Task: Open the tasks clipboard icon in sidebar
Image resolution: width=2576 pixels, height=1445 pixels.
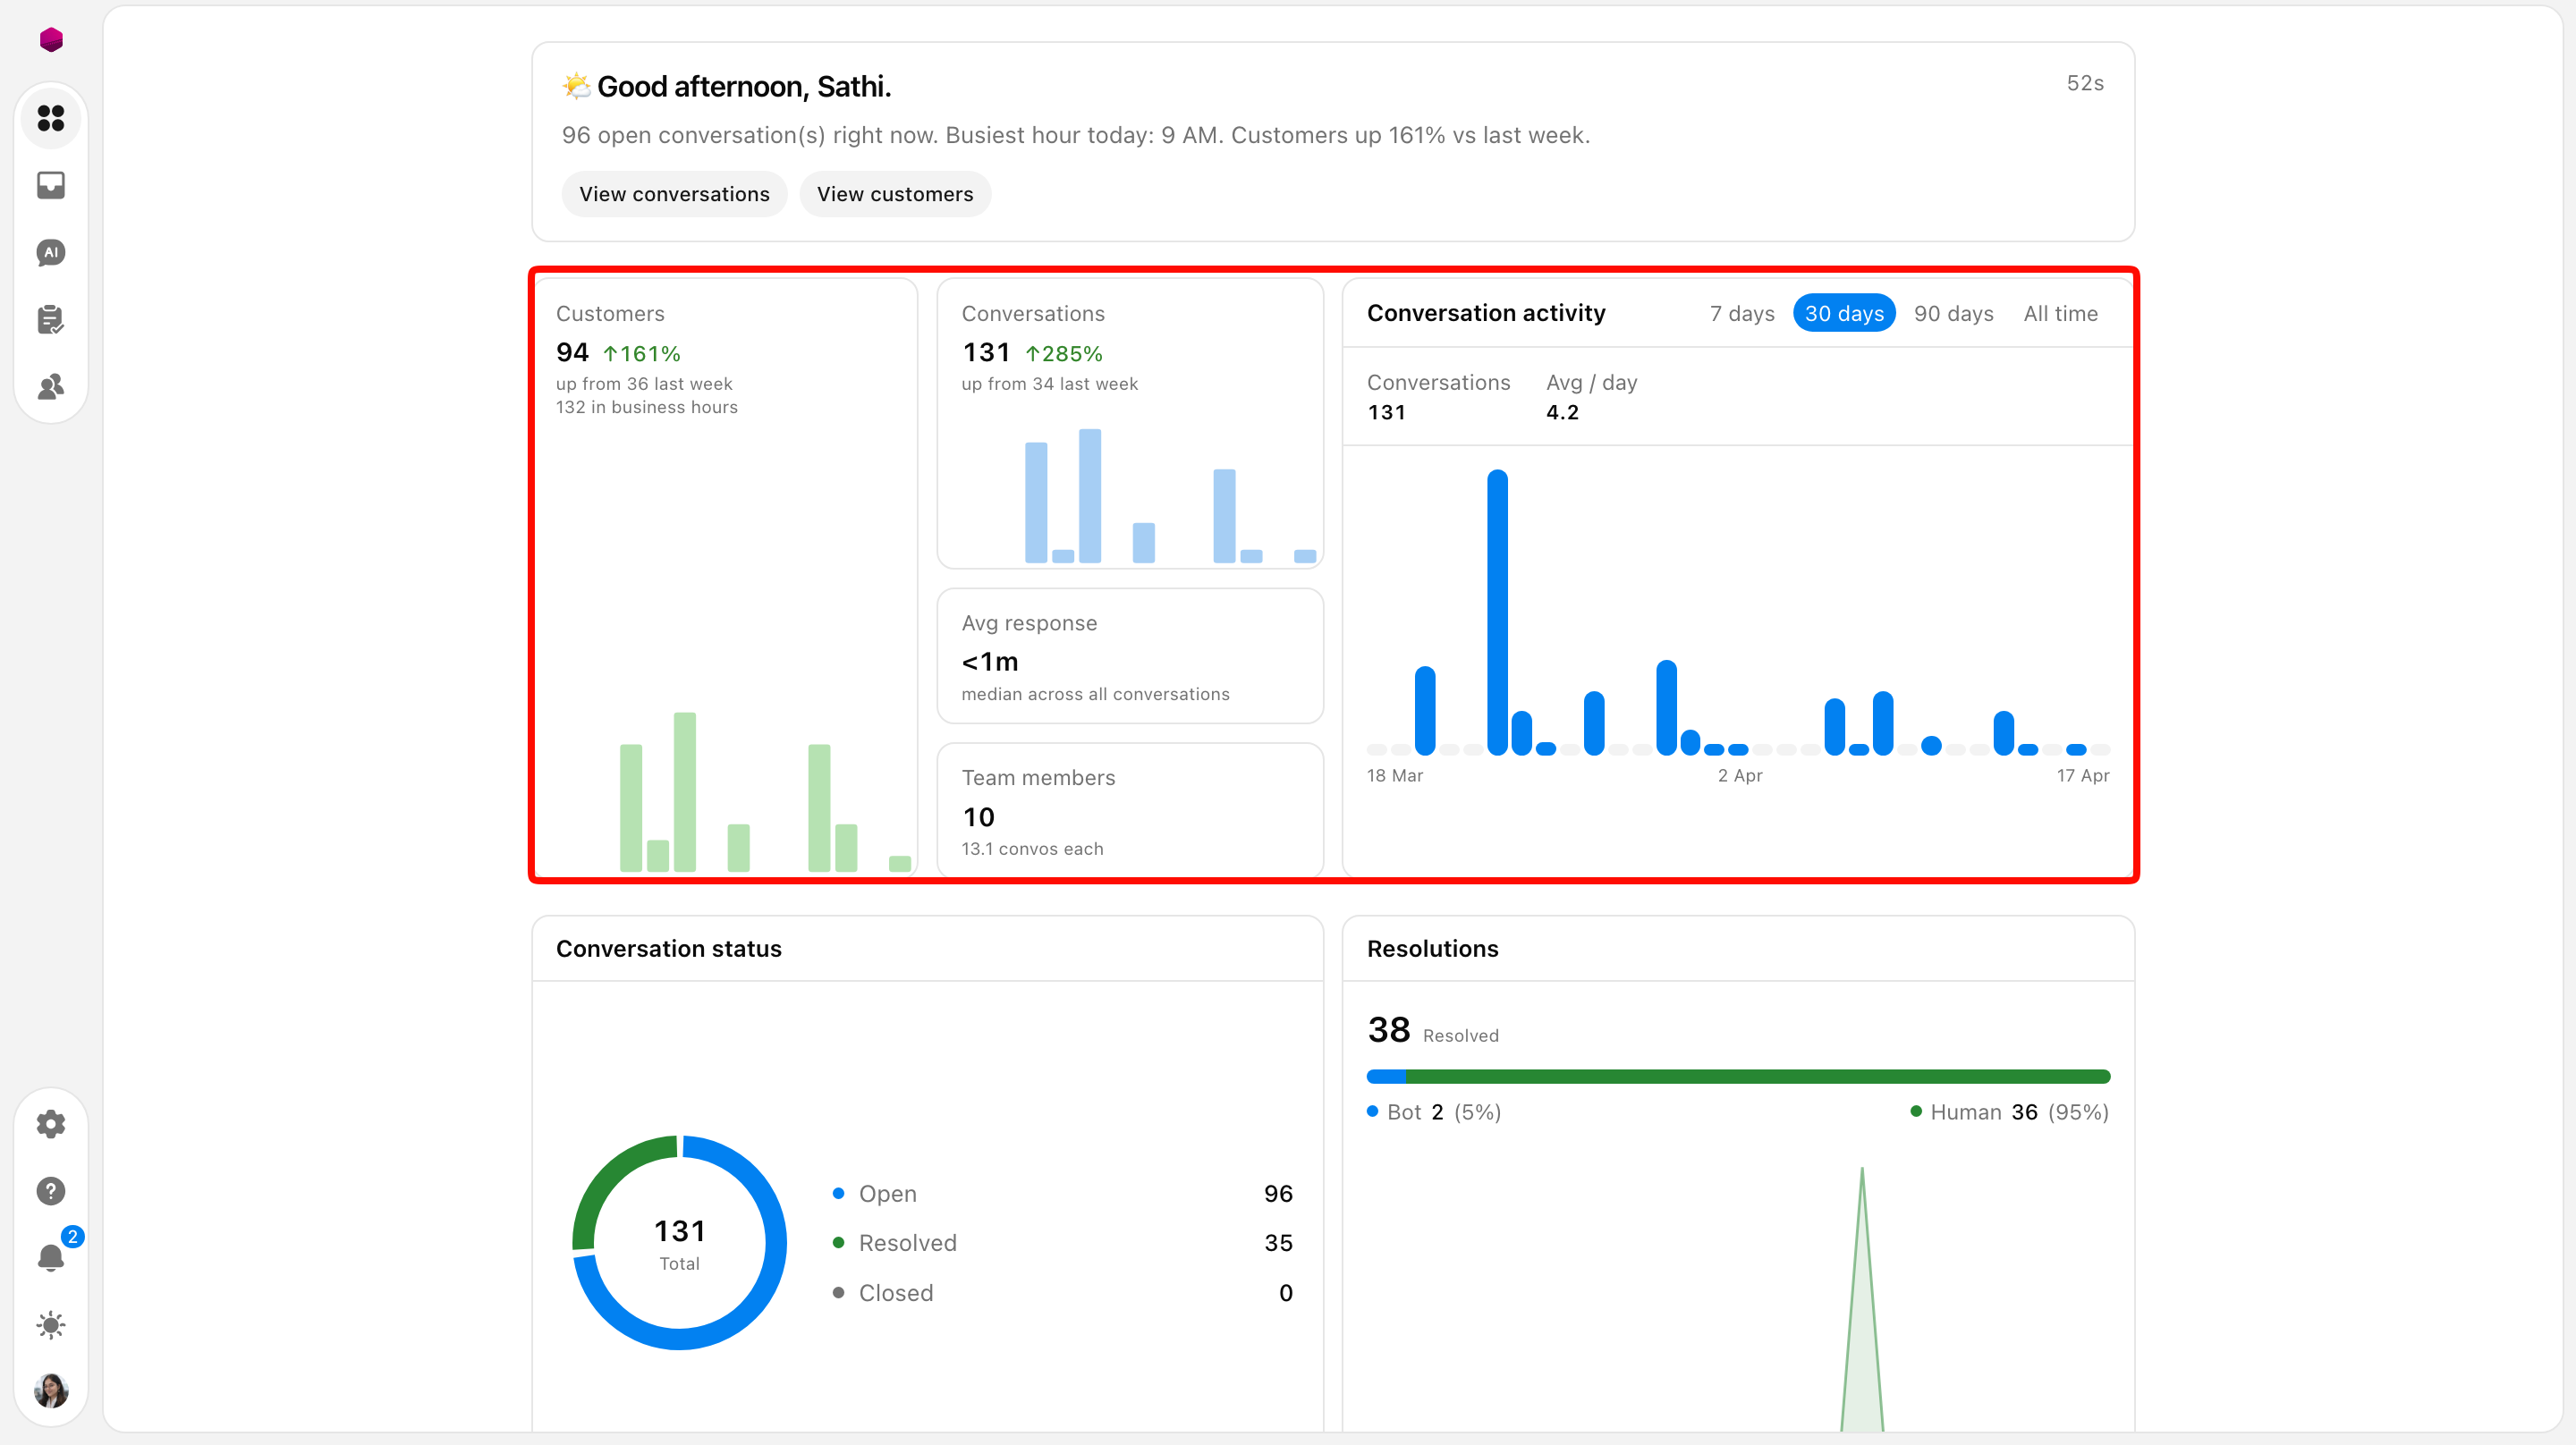Action: point(51,319)
